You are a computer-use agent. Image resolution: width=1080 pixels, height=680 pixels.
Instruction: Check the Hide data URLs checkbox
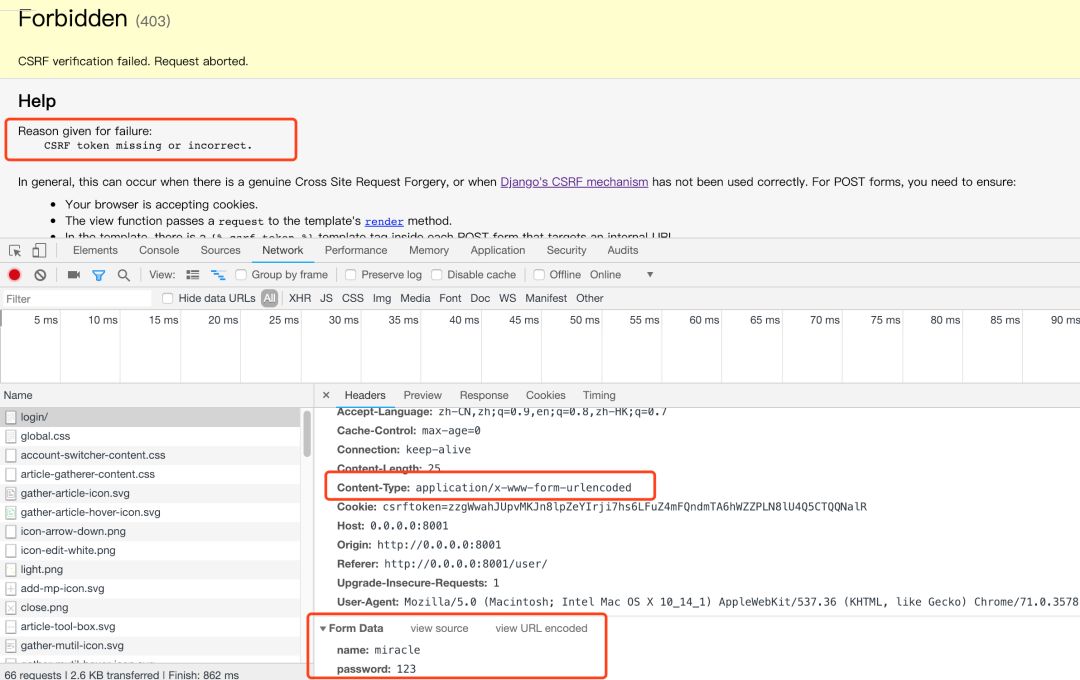pyautogui.click(x=167, y=298)
